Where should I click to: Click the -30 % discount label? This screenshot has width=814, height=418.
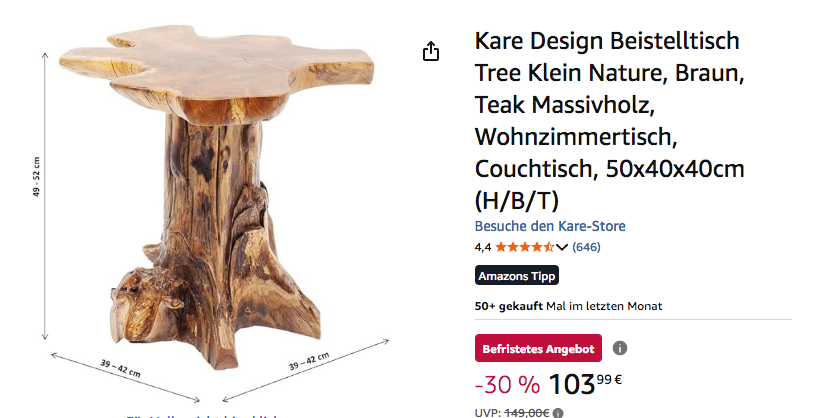click(x=507, y=385)
